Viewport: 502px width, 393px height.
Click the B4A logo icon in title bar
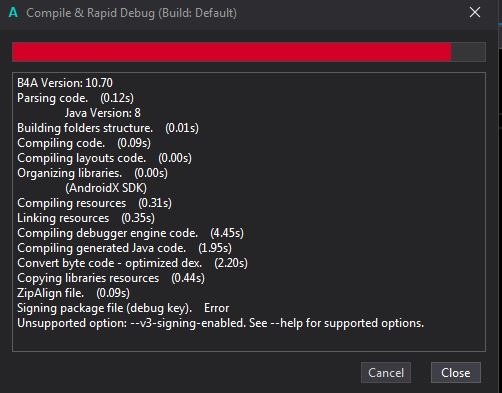pos(13,13)
